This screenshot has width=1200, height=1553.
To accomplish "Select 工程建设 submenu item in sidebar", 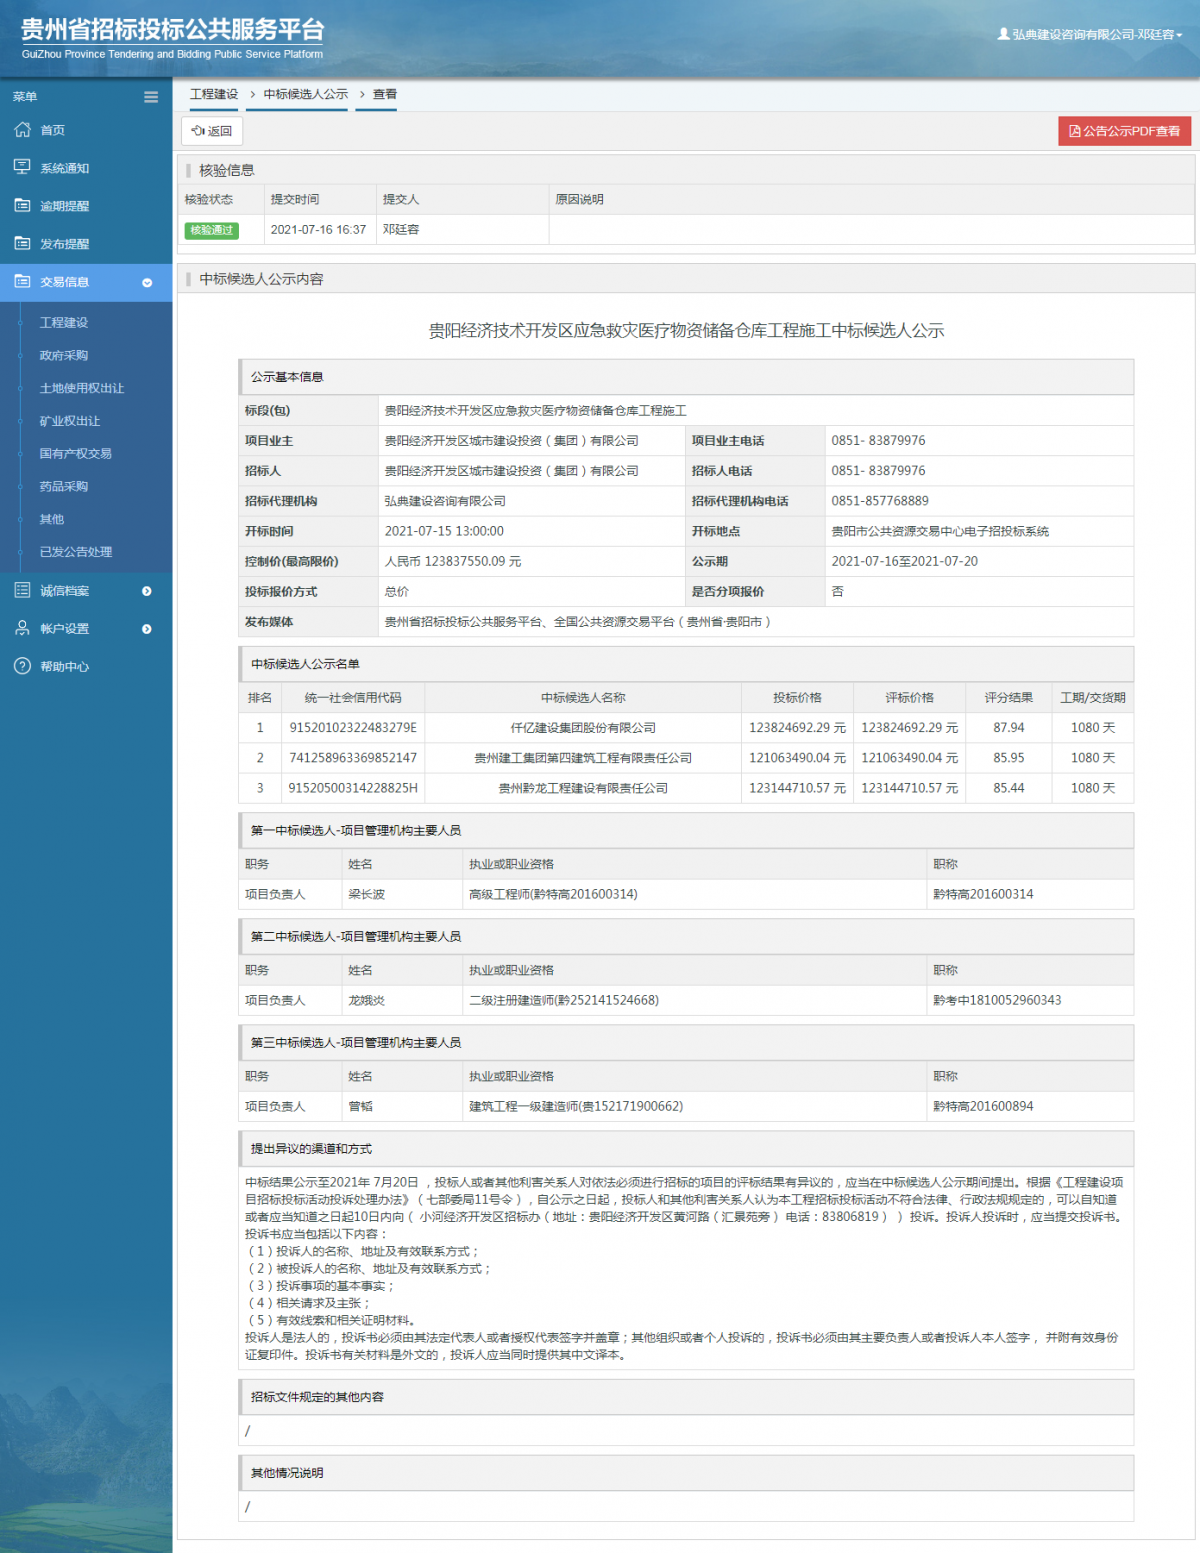I will tap(64, 323).
